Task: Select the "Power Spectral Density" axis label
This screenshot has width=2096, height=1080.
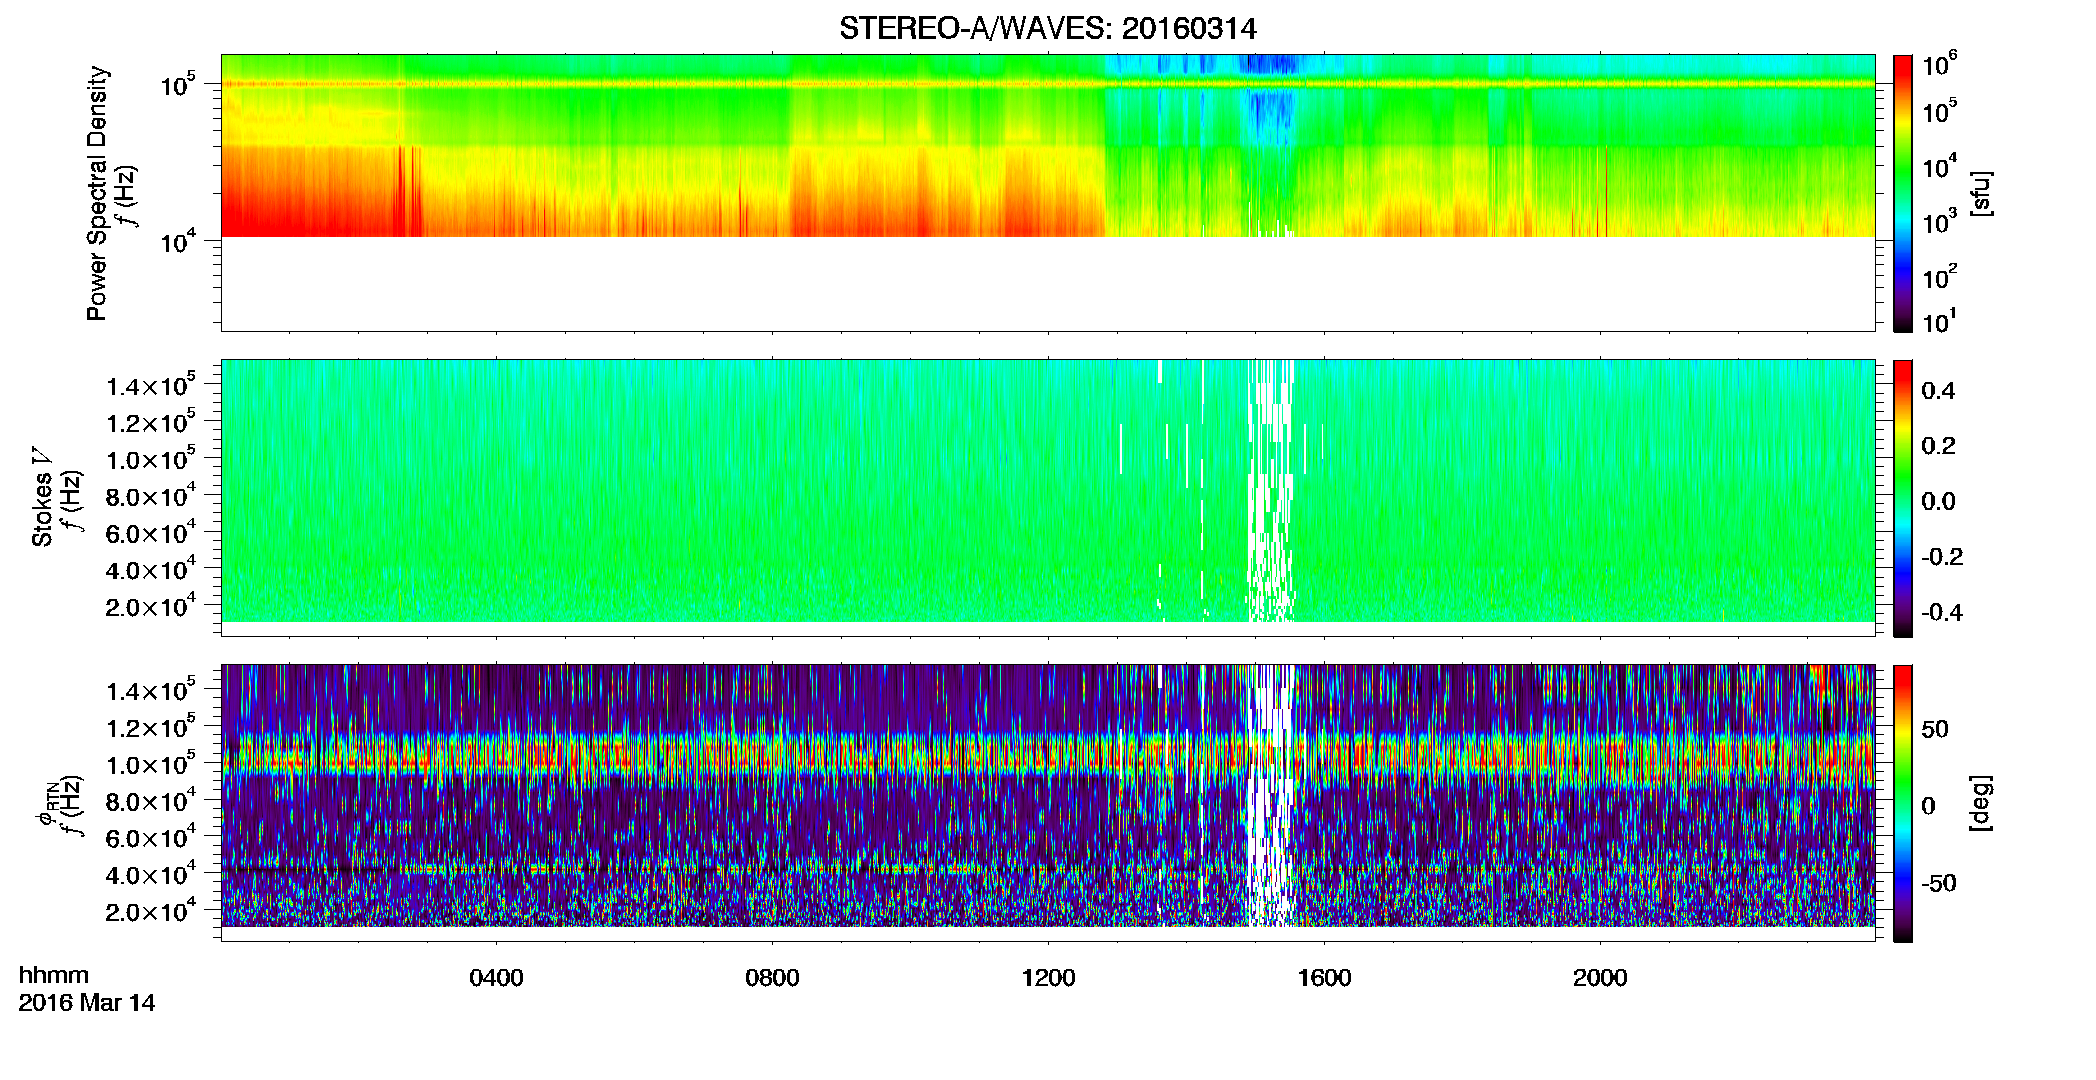Action: [97, 193]
